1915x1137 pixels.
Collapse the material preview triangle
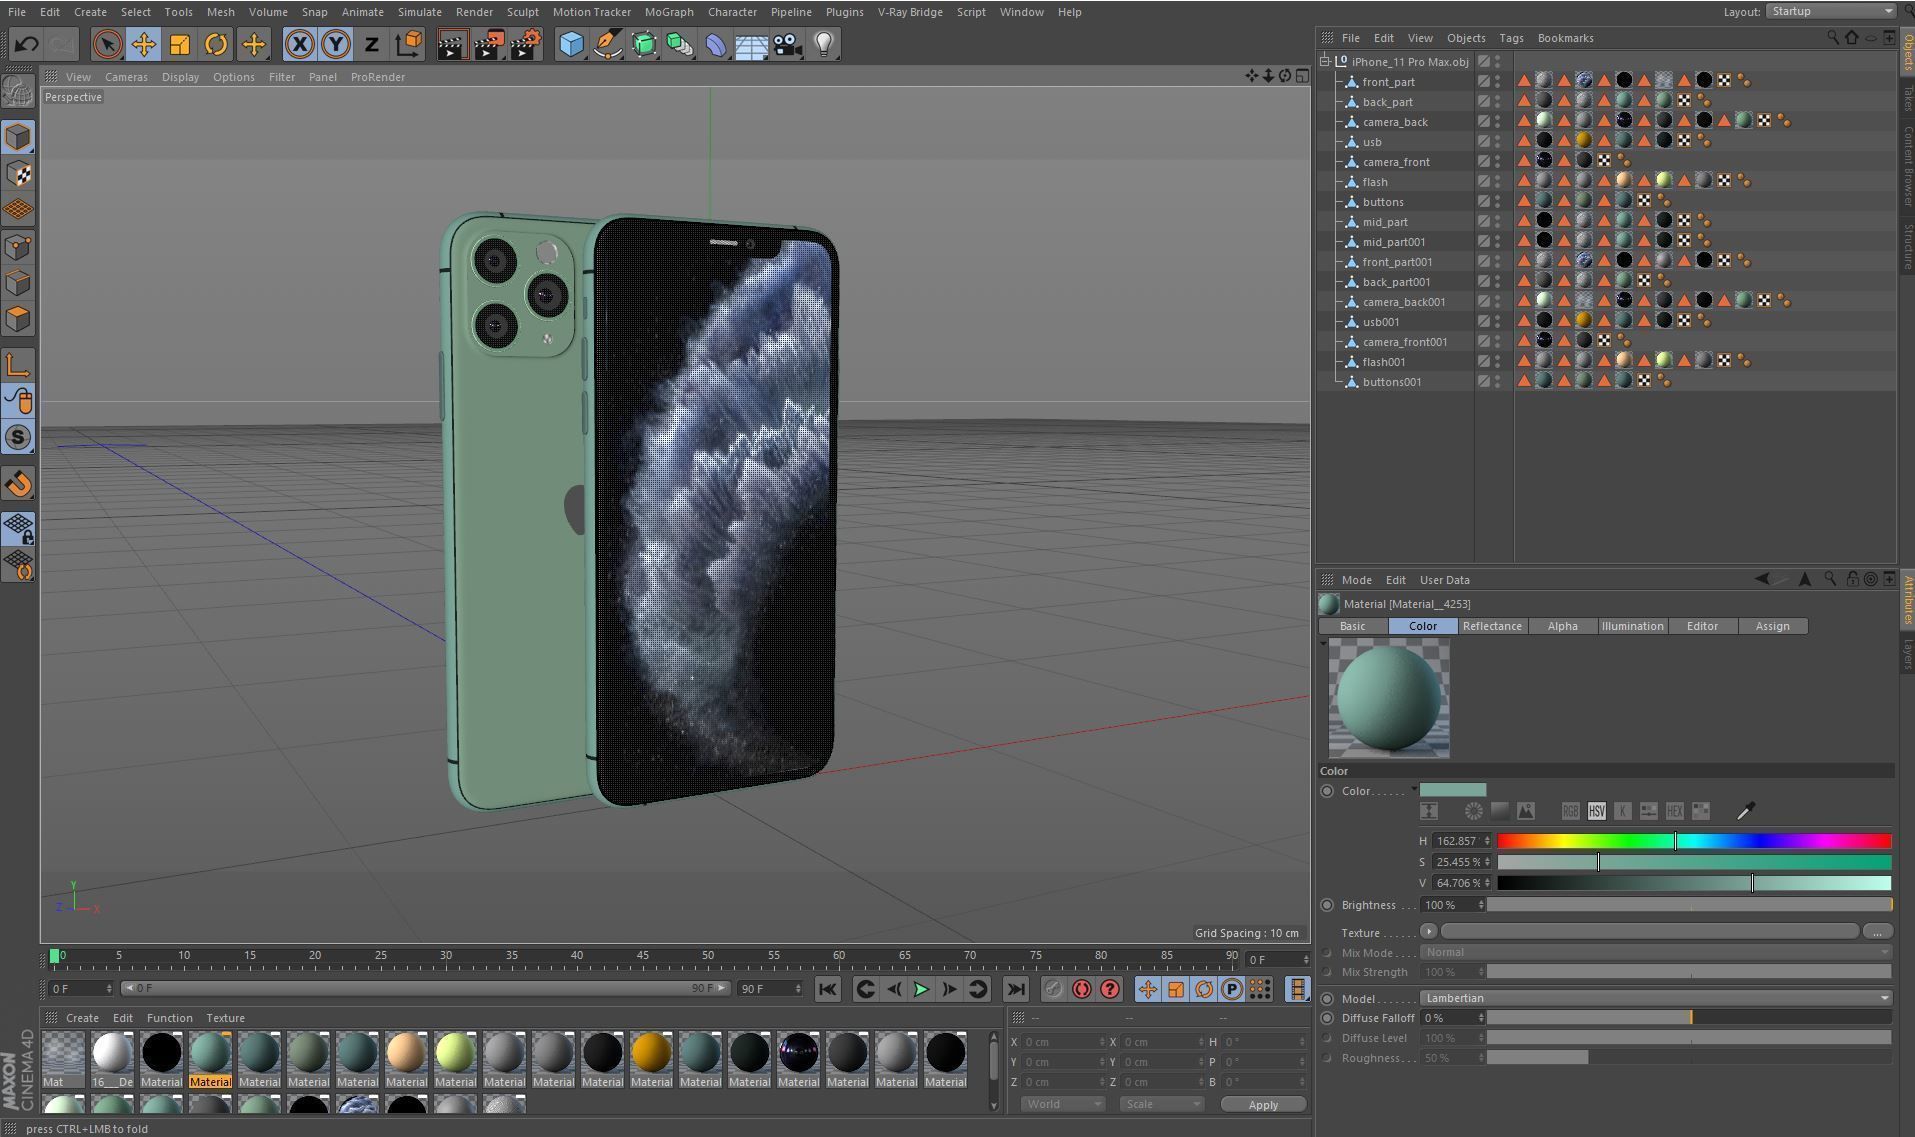[1323, 644]
